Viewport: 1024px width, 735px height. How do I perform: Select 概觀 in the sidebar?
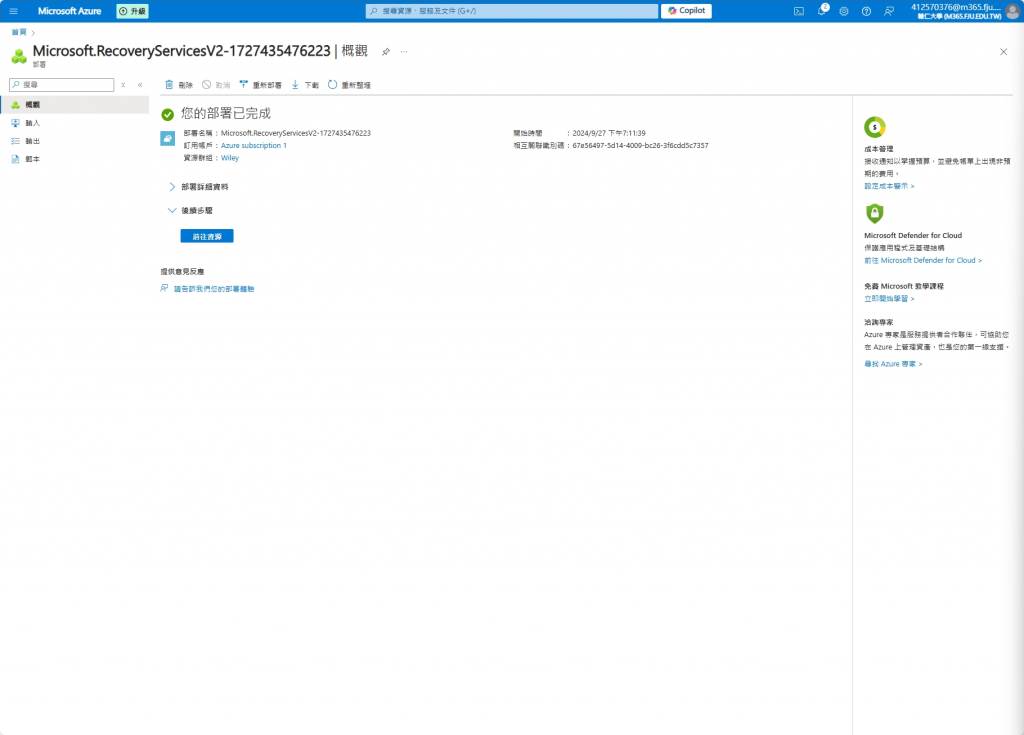pos(74,105)
